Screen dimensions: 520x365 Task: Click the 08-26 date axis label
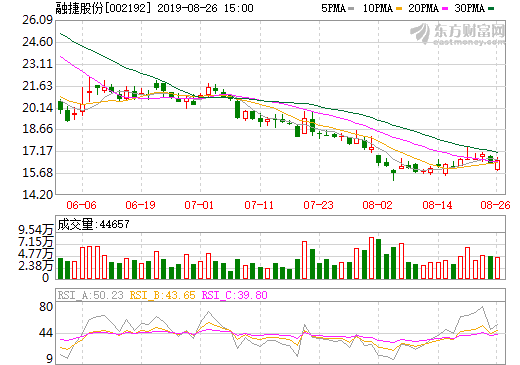[495, 205]
